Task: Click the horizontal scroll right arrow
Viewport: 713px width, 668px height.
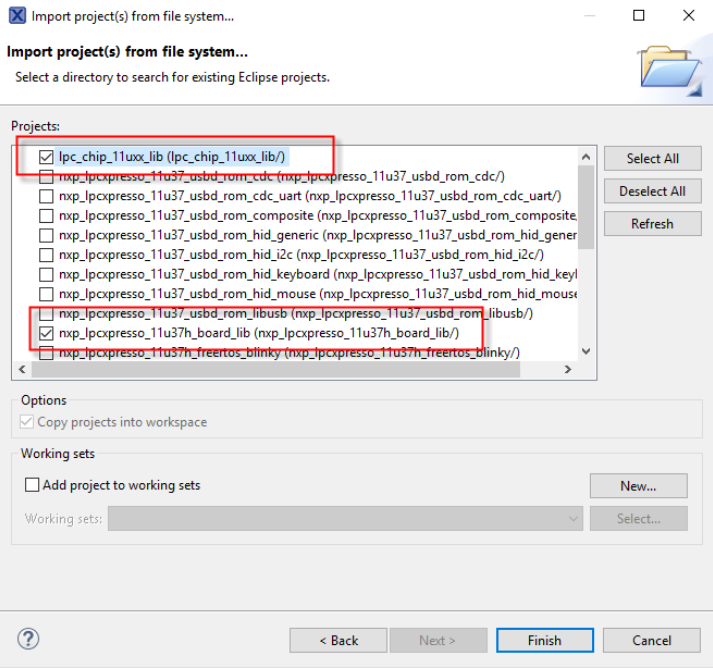Action: point(567,369)
